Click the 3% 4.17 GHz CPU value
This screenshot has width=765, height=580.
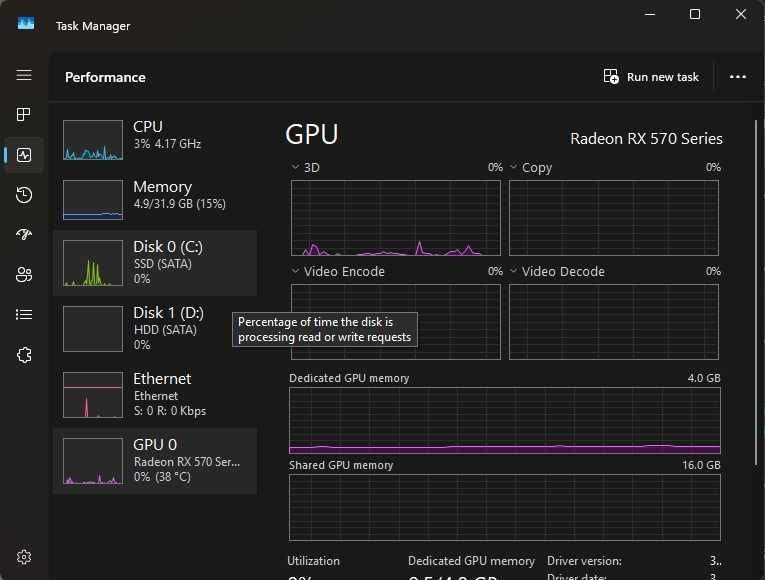[167, 144]
